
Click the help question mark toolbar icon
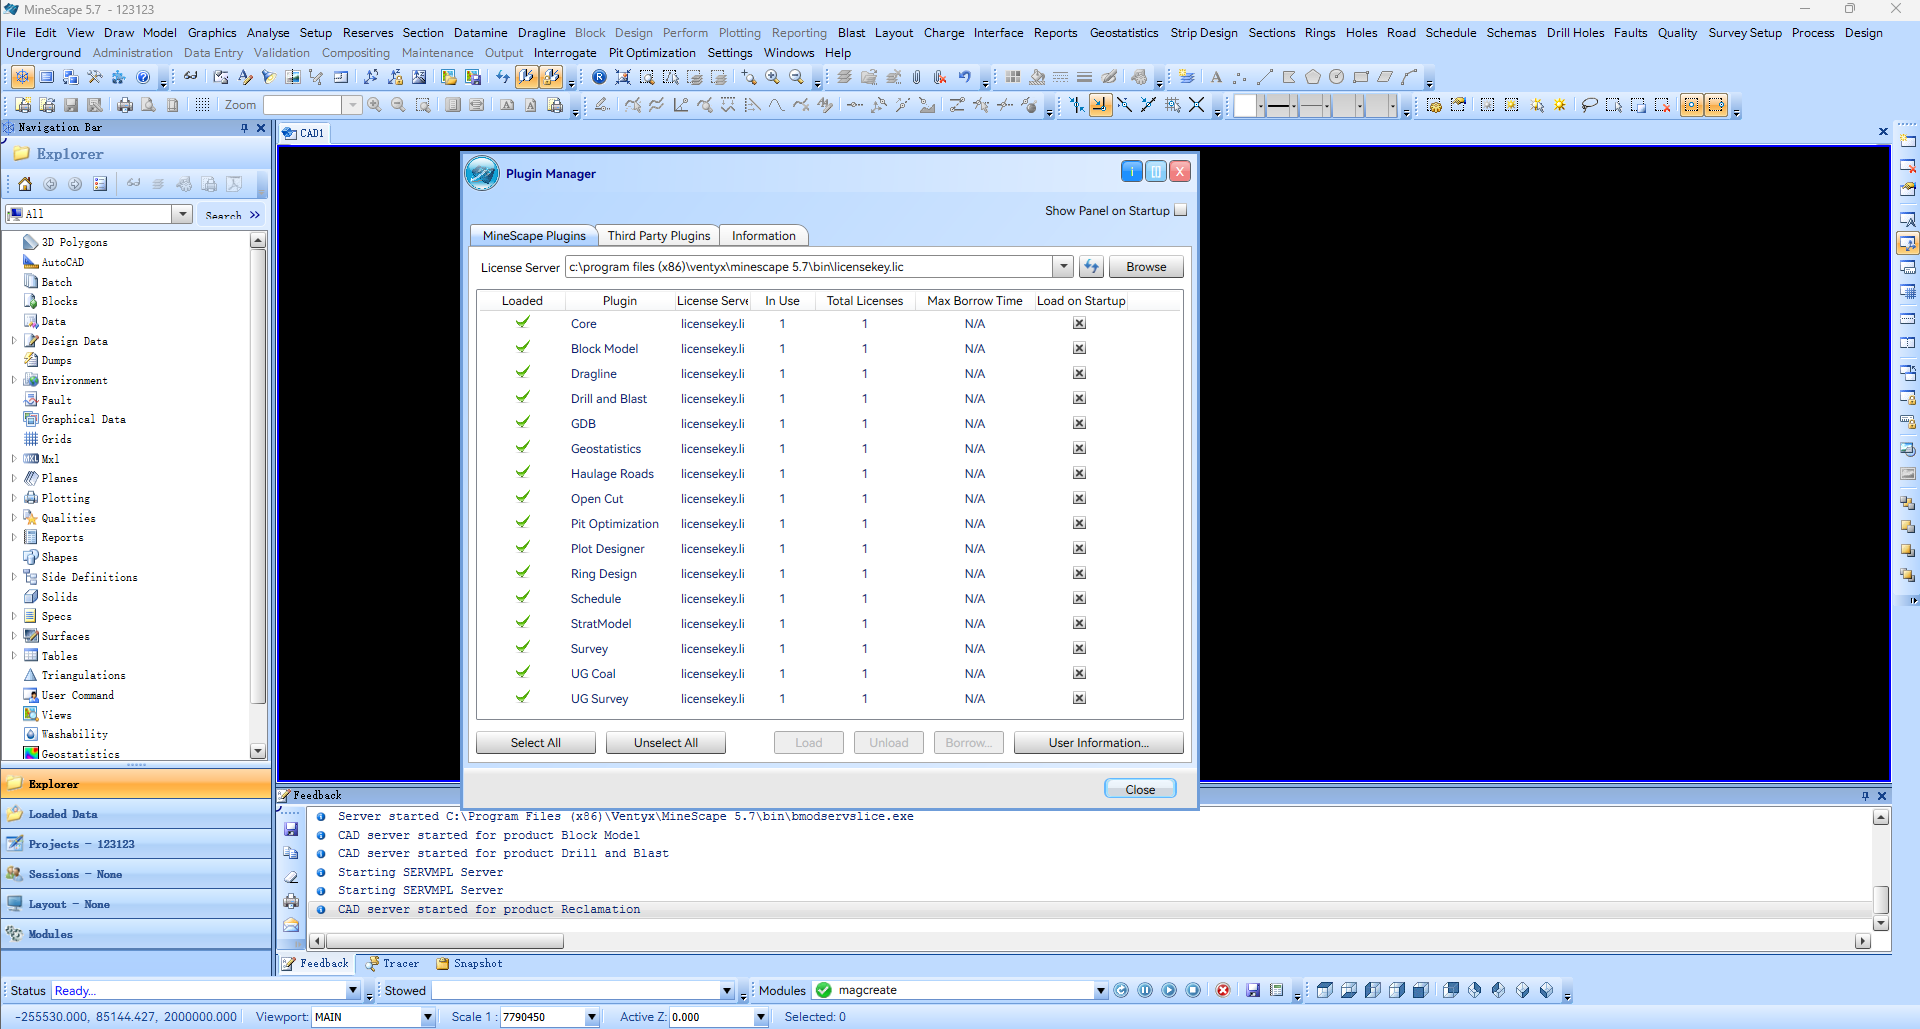tap(143, 77)
